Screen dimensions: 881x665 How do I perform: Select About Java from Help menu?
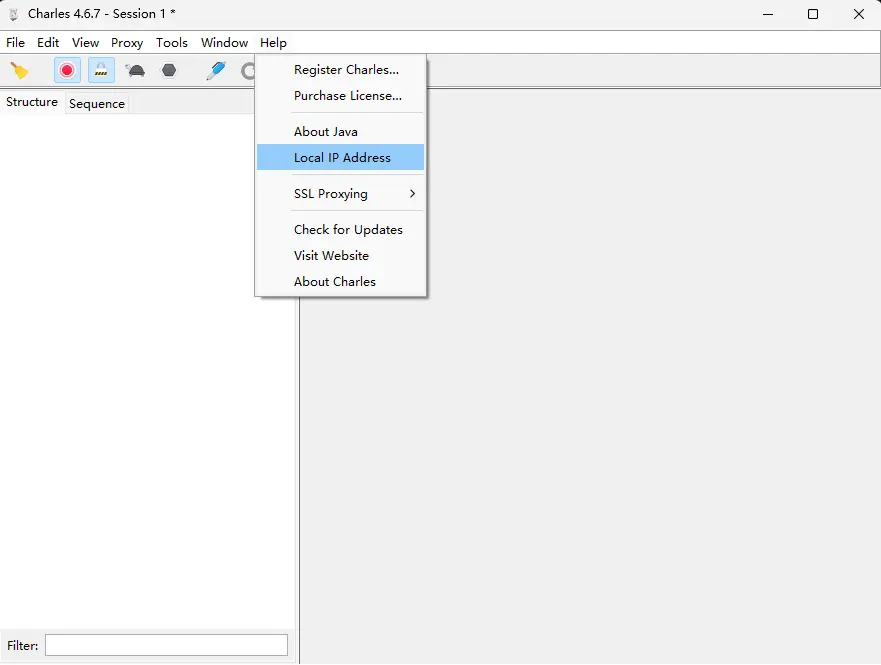click(x=340, y=131)
